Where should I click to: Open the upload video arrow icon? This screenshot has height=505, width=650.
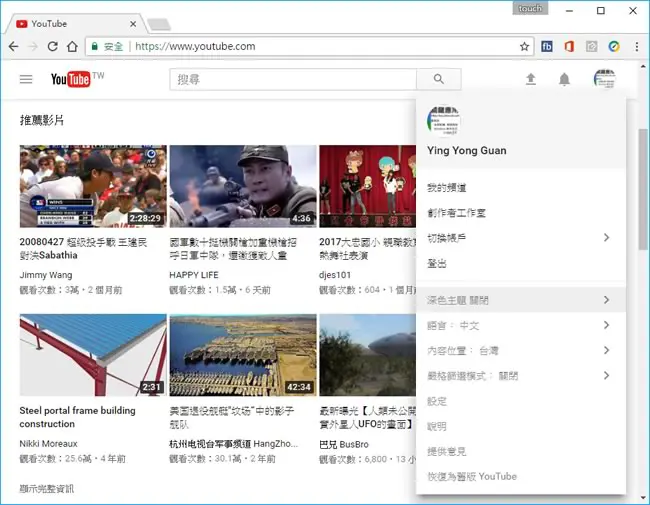(531, 79)
